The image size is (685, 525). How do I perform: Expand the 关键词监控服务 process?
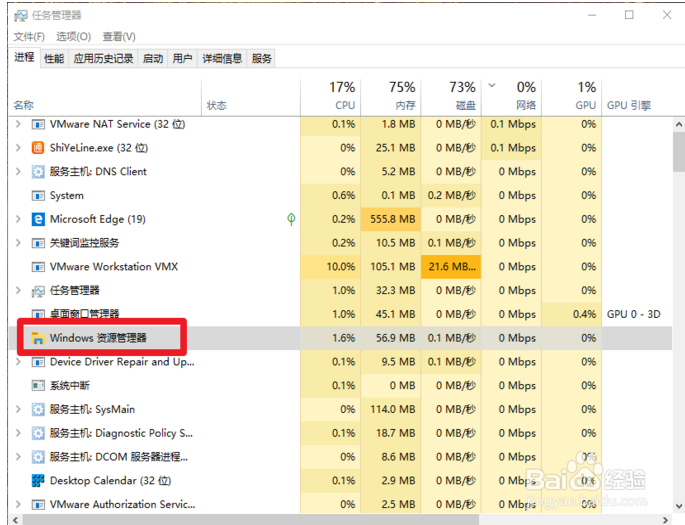point(18,243)
